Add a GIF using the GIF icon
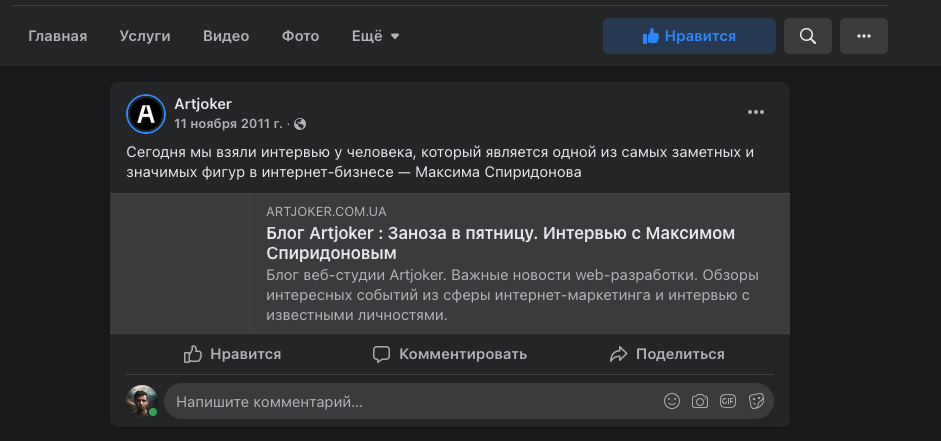This screenshot has height=441, width=941. click(728, 401)
